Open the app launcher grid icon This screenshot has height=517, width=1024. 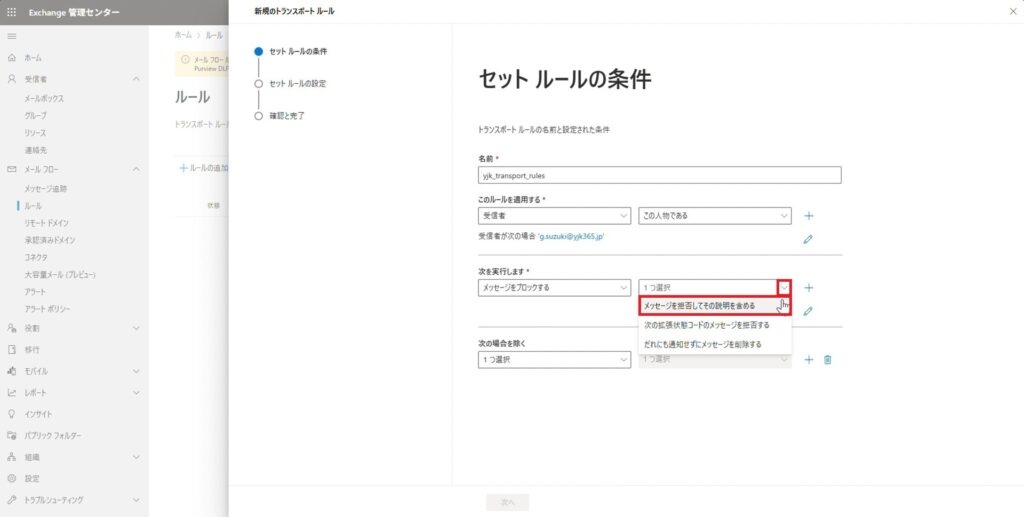point(12,12)
